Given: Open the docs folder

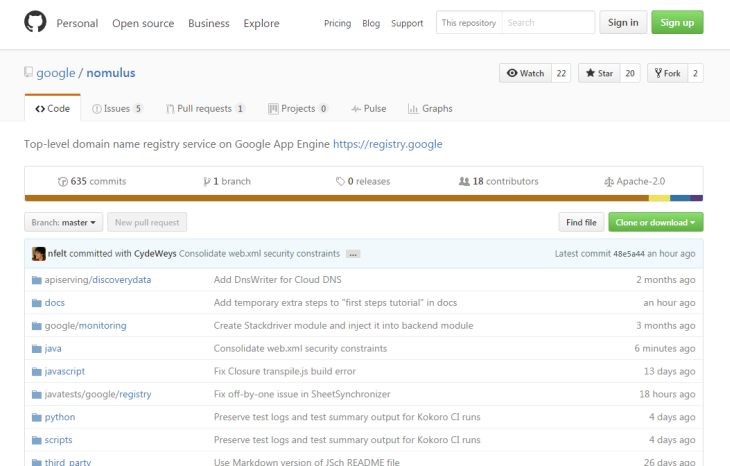Looking at the screenshot, I should point(54,303).
